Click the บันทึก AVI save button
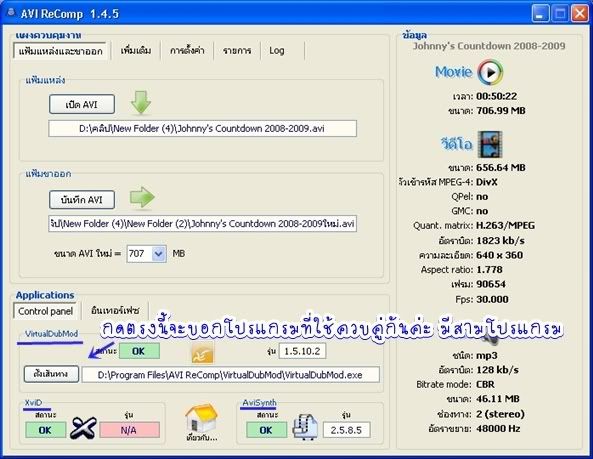 coord(82,200)
